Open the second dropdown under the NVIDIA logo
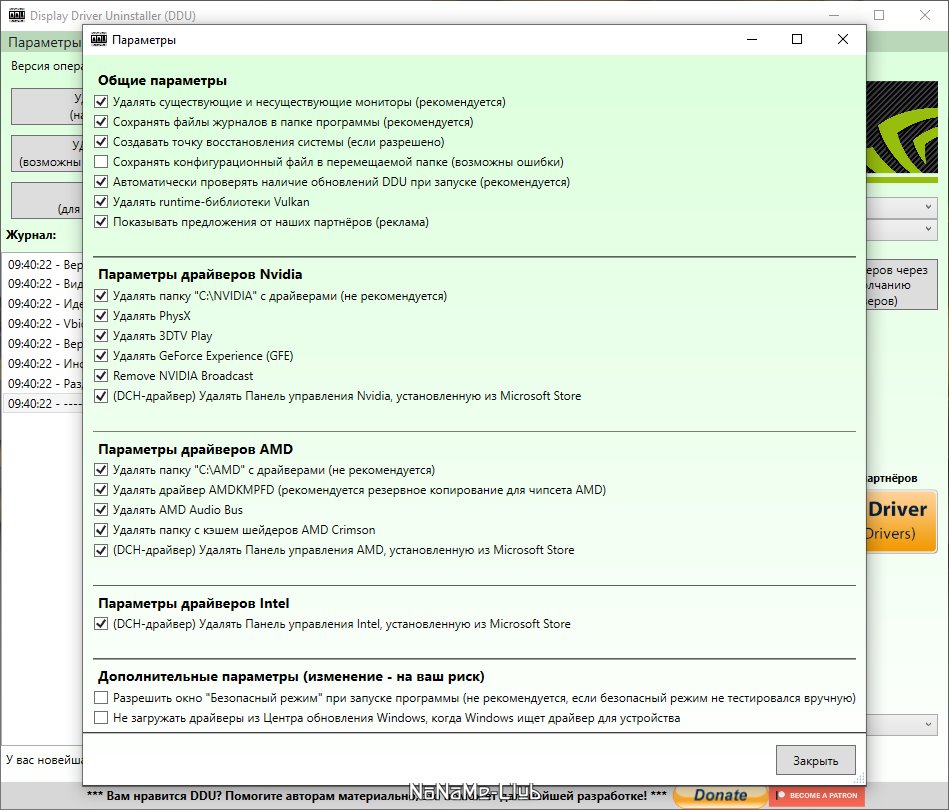This screenshot has width=949, height=810. (902, 229)
